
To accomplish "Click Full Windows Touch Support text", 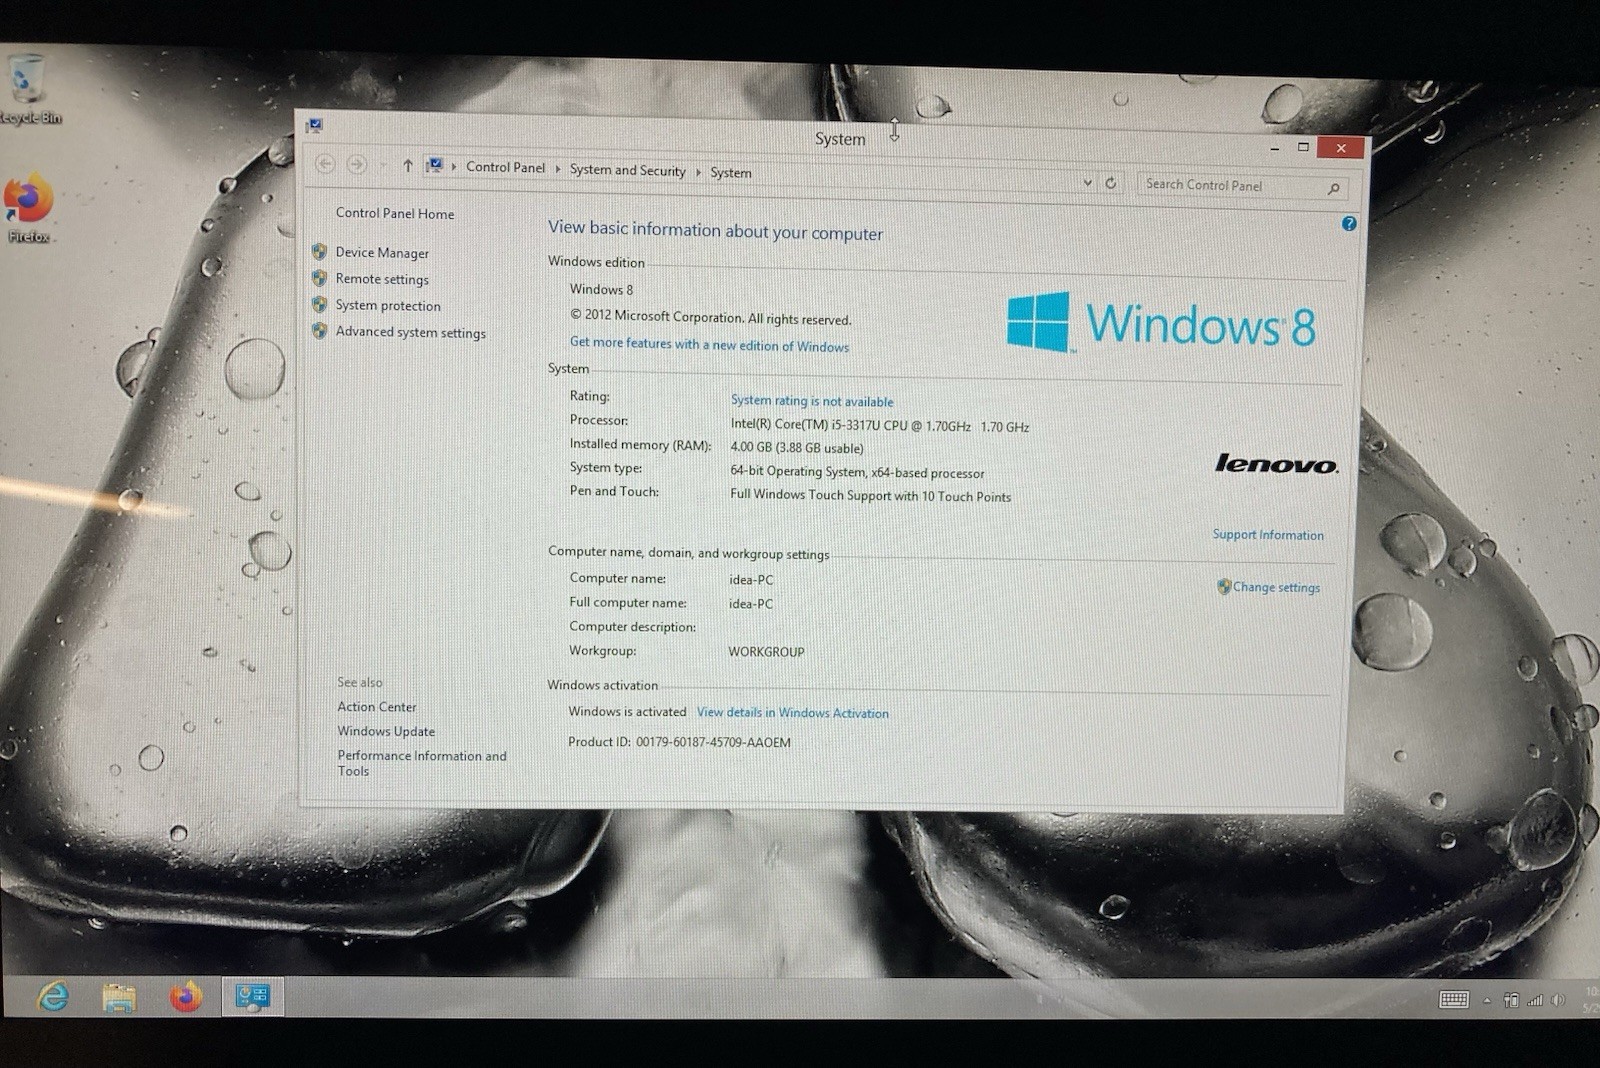I will [870, 495].
